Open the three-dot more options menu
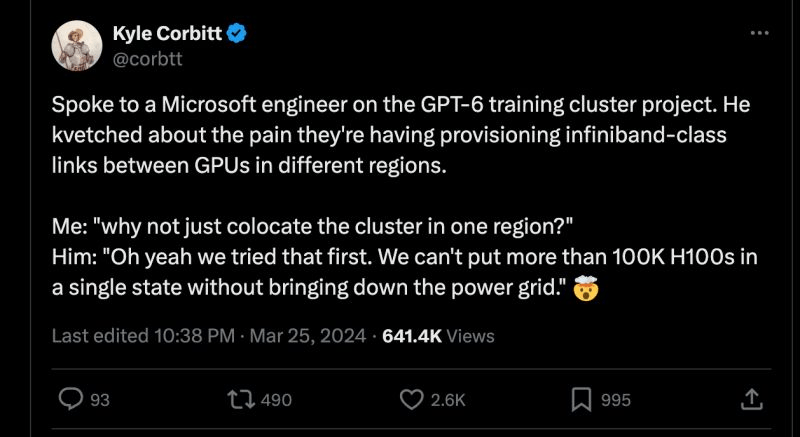The width and height of the screenshot is (800, 437). (760, 33)
